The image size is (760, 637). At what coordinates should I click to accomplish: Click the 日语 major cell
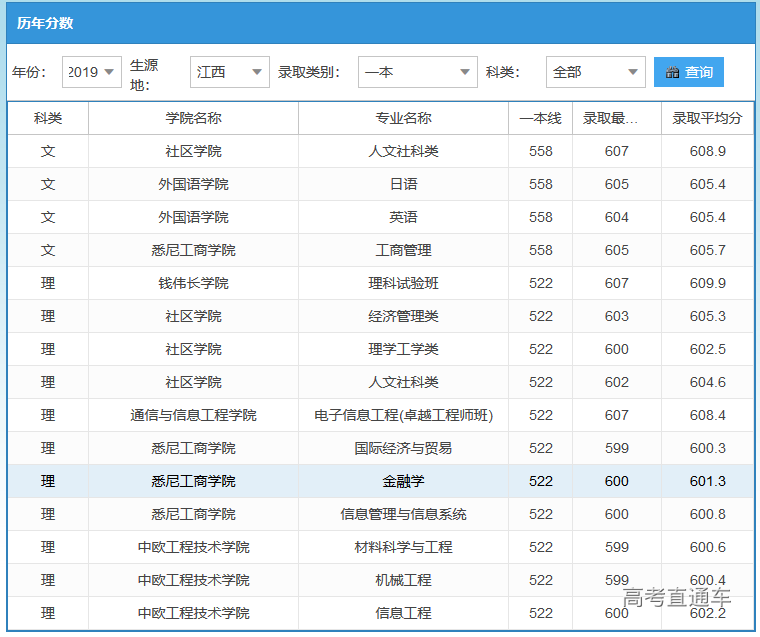(403, 184)
